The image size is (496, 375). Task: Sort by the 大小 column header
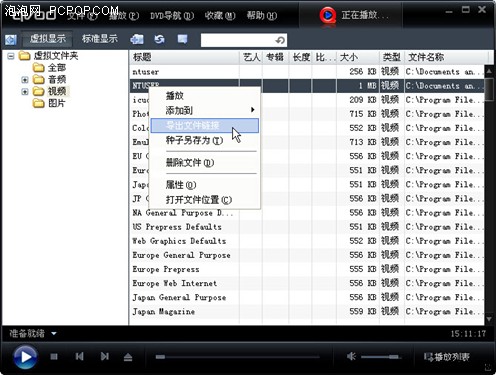[358, 57]
